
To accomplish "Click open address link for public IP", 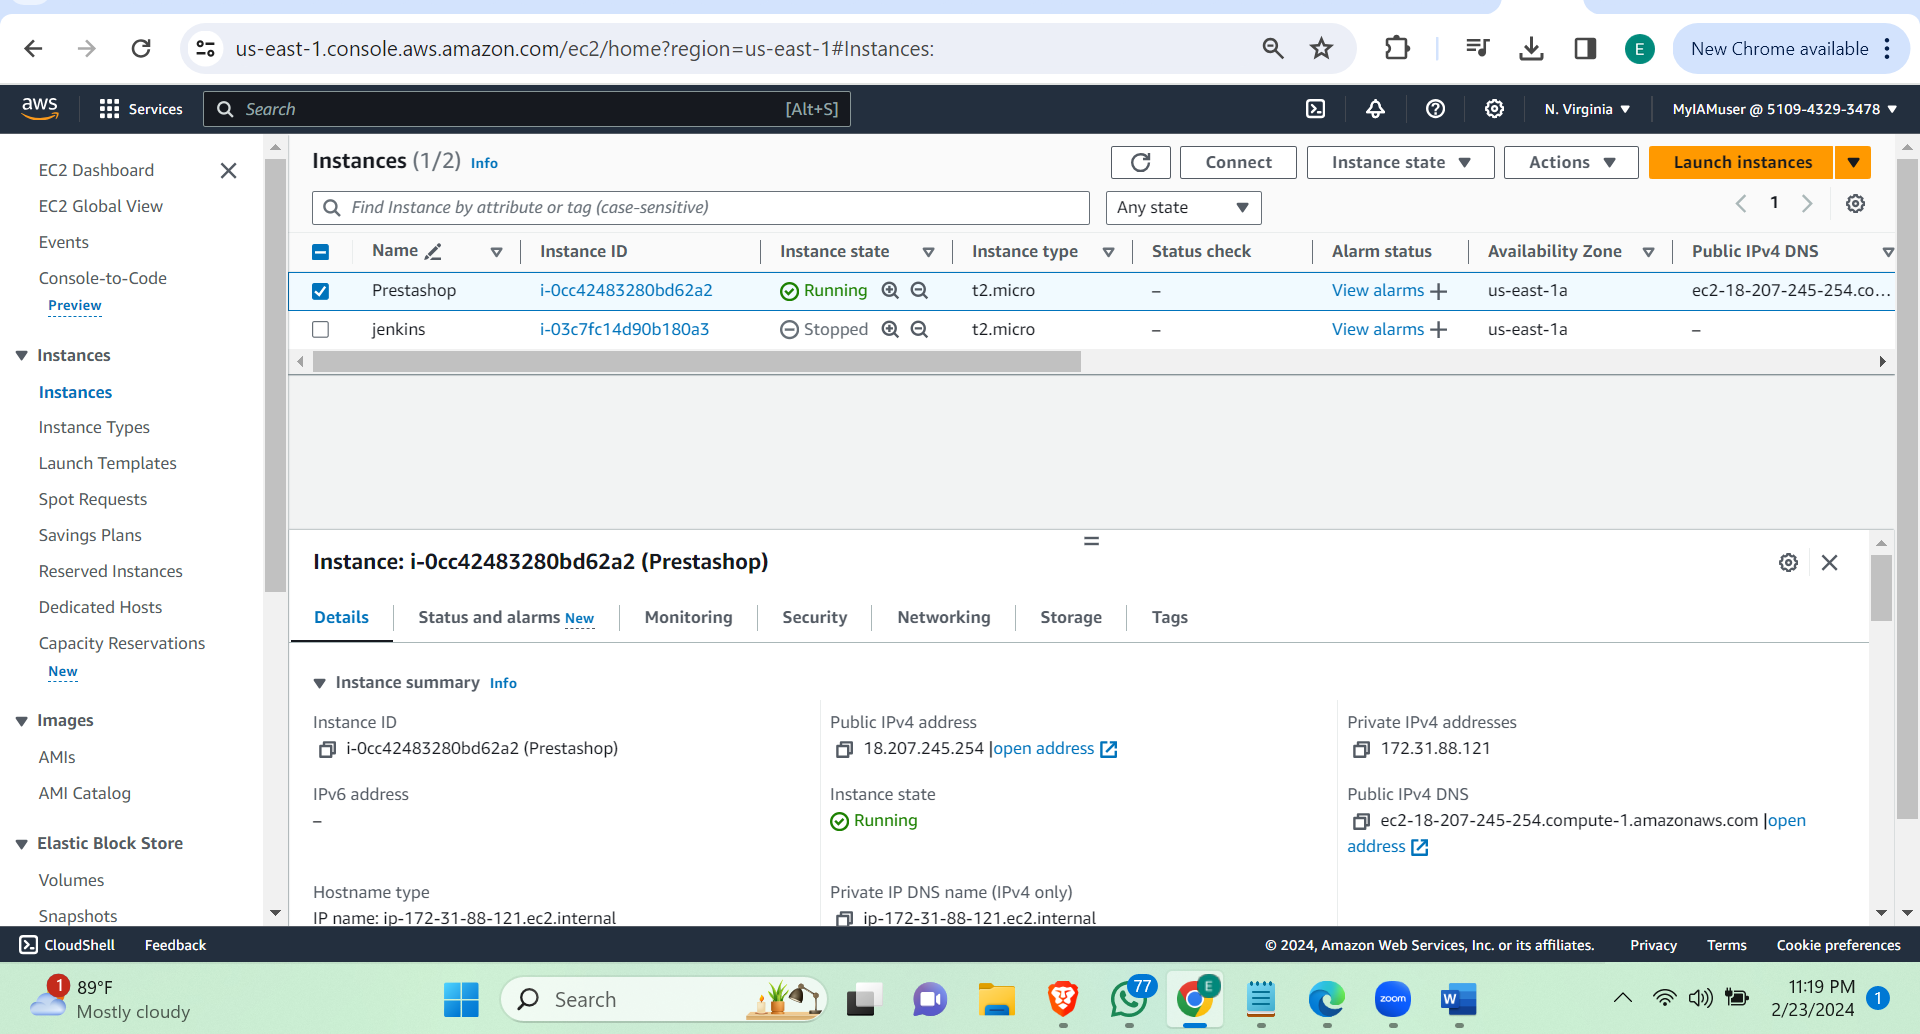I will [1054, 749].
